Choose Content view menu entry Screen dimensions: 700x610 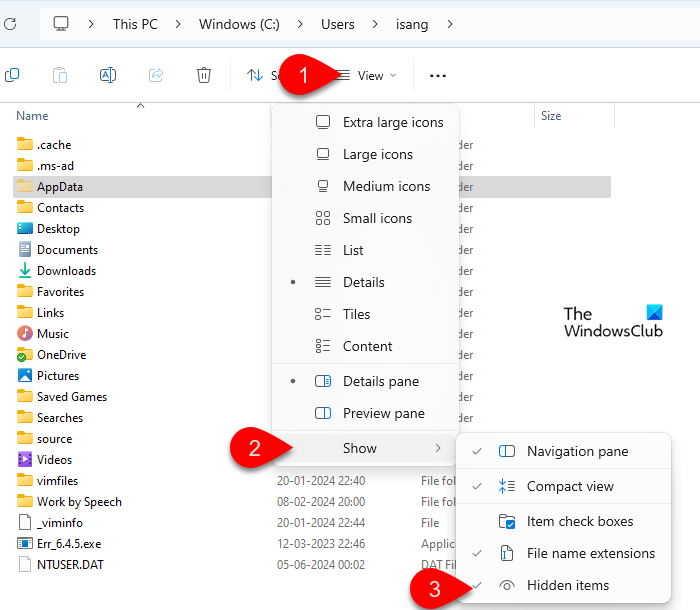point(365,346)
